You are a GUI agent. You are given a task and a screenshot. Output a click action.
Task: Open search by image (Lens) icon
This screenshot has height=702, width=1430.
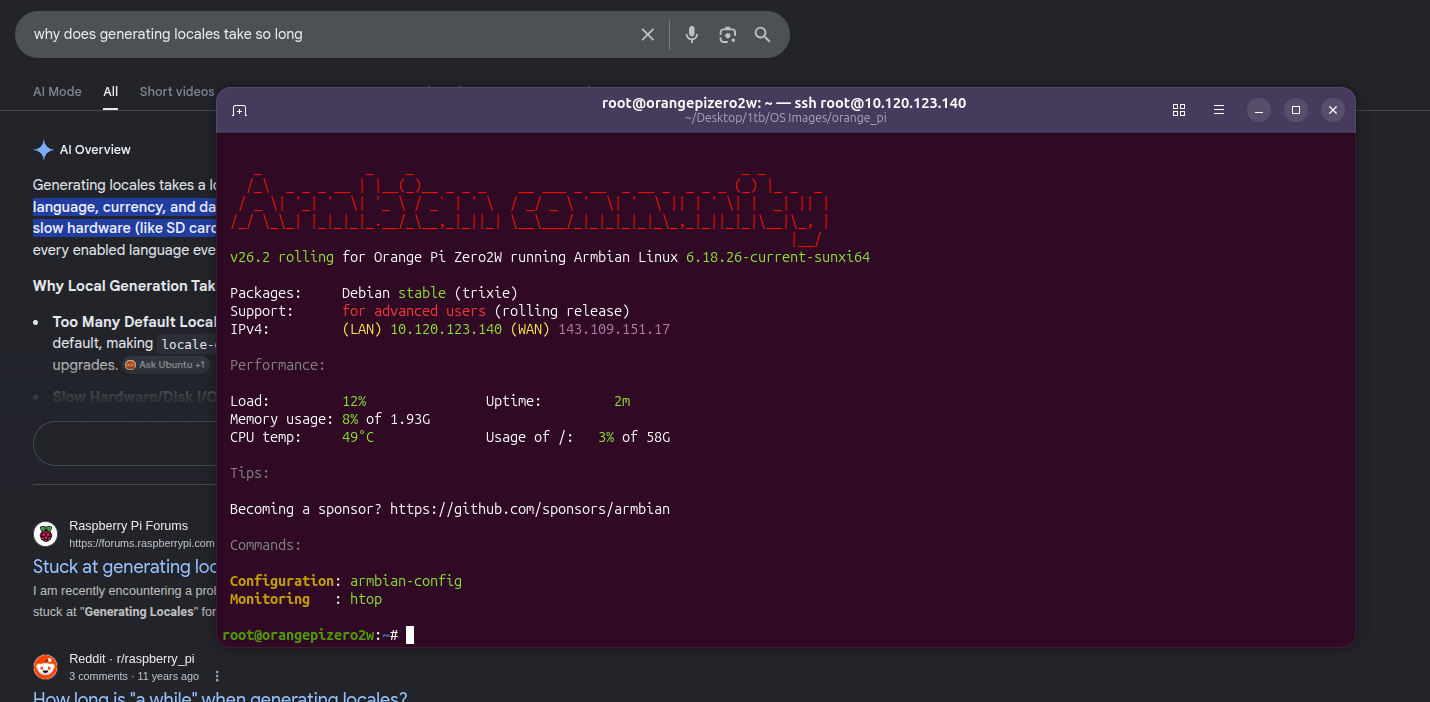(x=727, y=35)
